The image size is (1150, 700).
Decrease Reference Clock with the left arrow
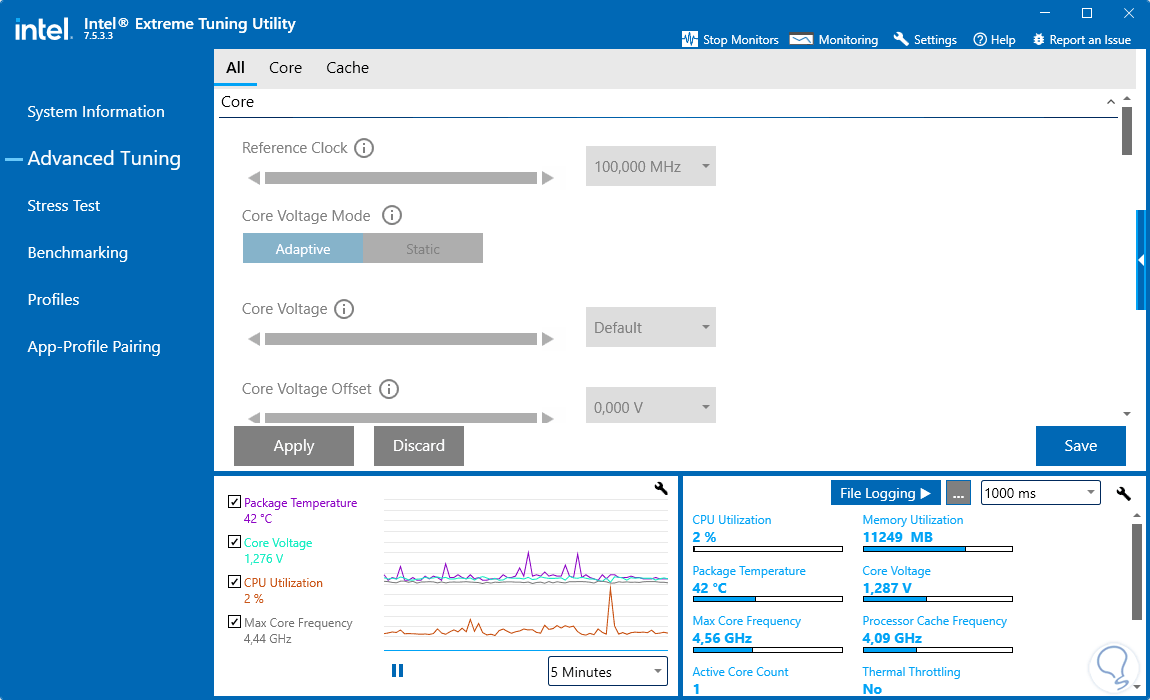click(x=254, y=178)
